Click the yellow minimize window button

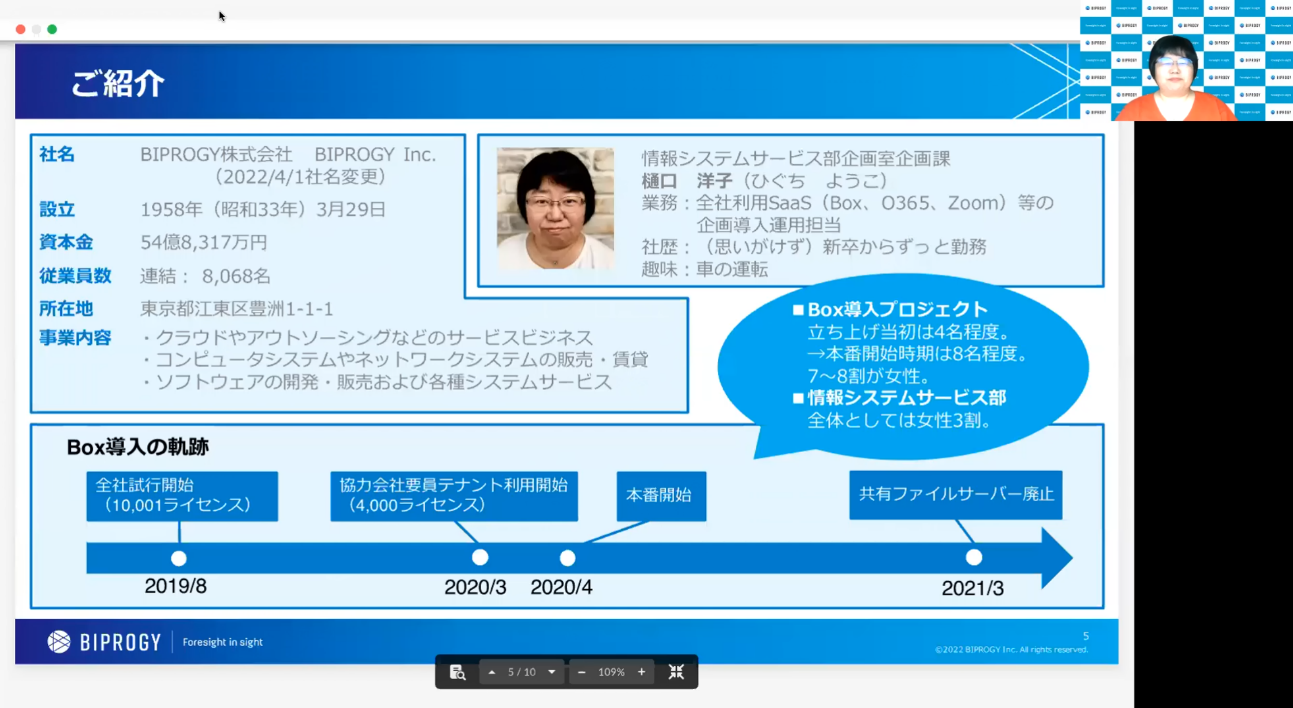[36, 29]
